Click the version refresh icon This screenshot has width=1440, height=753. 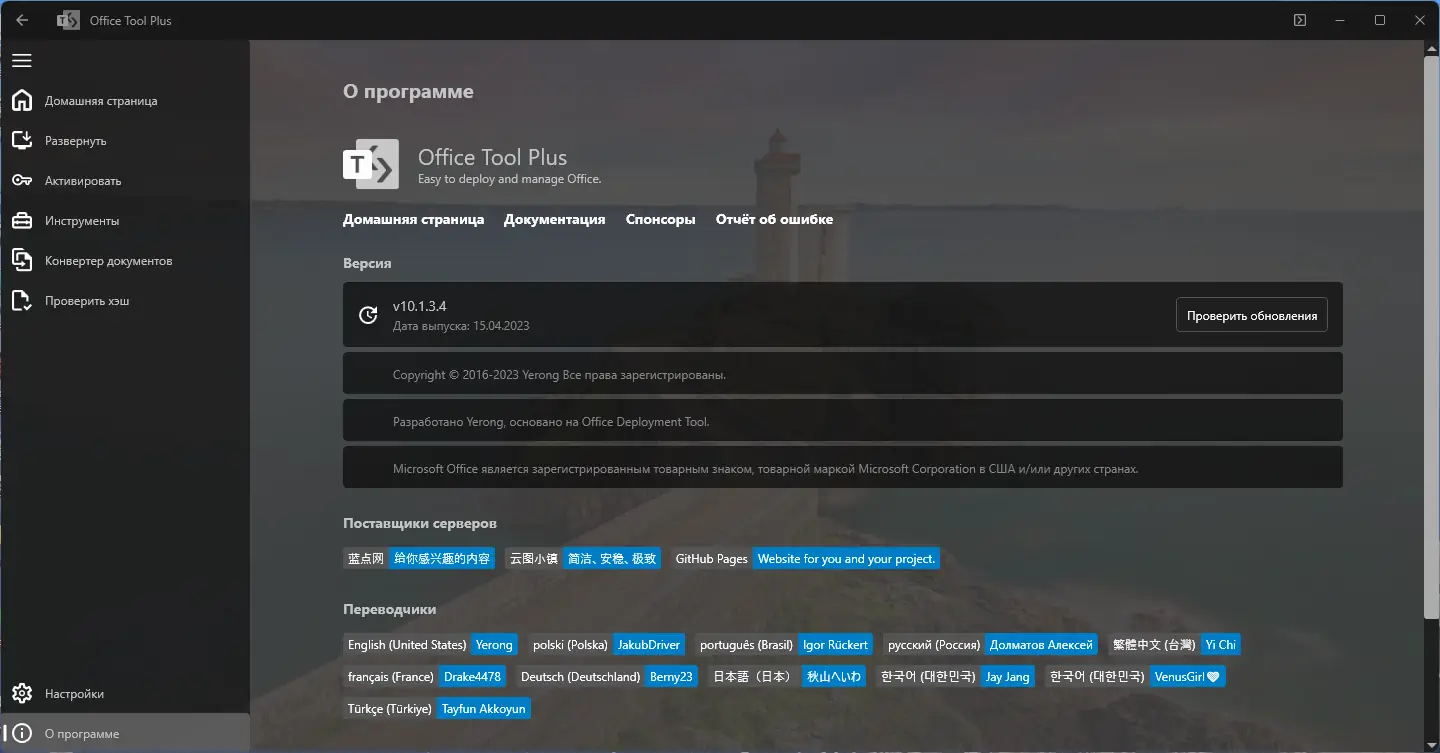[368, 315]
